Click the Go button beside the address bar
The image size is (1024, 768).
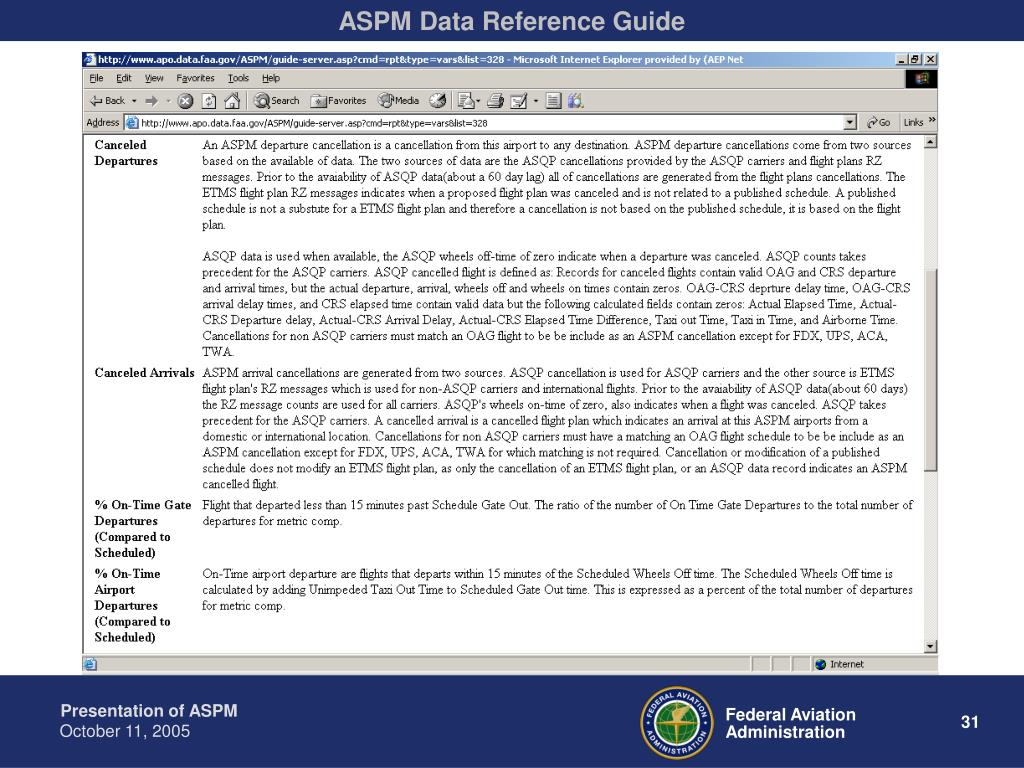coord(879,123)
